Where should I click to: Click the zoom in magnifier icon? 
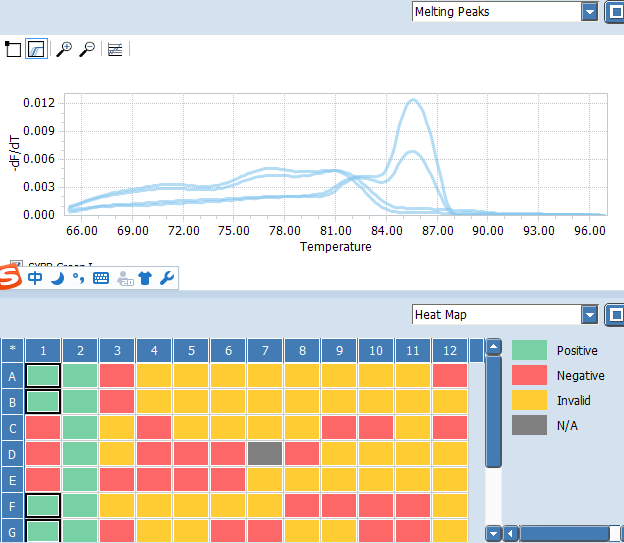(64, 49)
